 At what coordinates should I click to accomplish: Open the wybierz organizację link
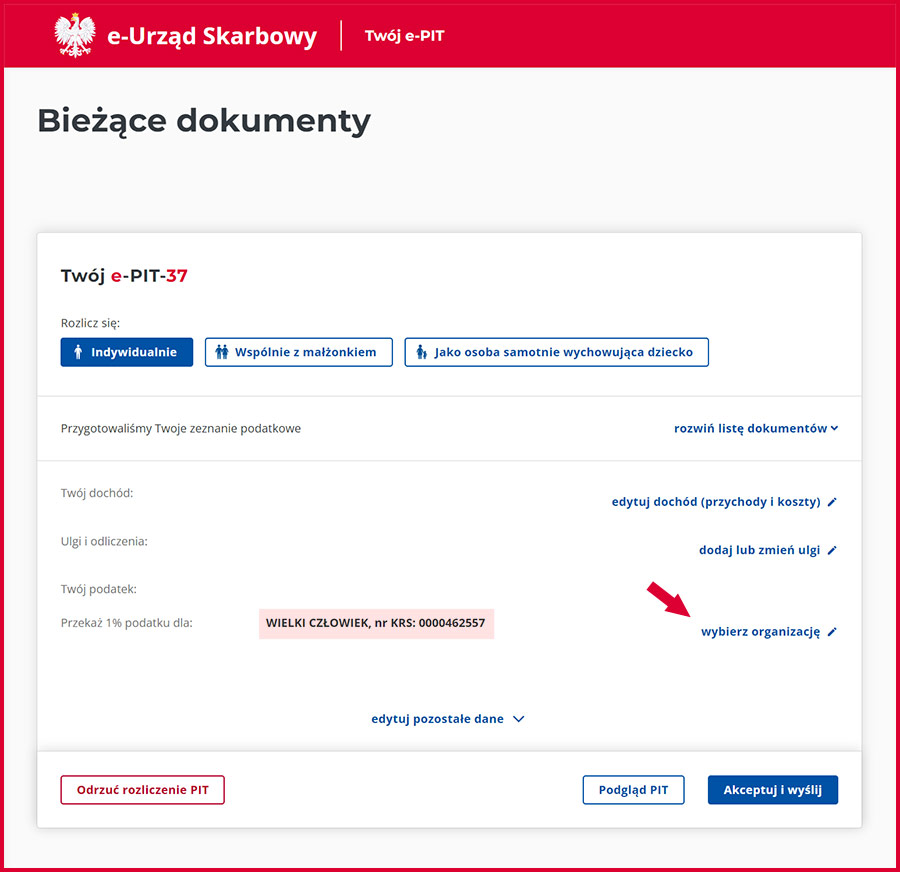(760, 632)
